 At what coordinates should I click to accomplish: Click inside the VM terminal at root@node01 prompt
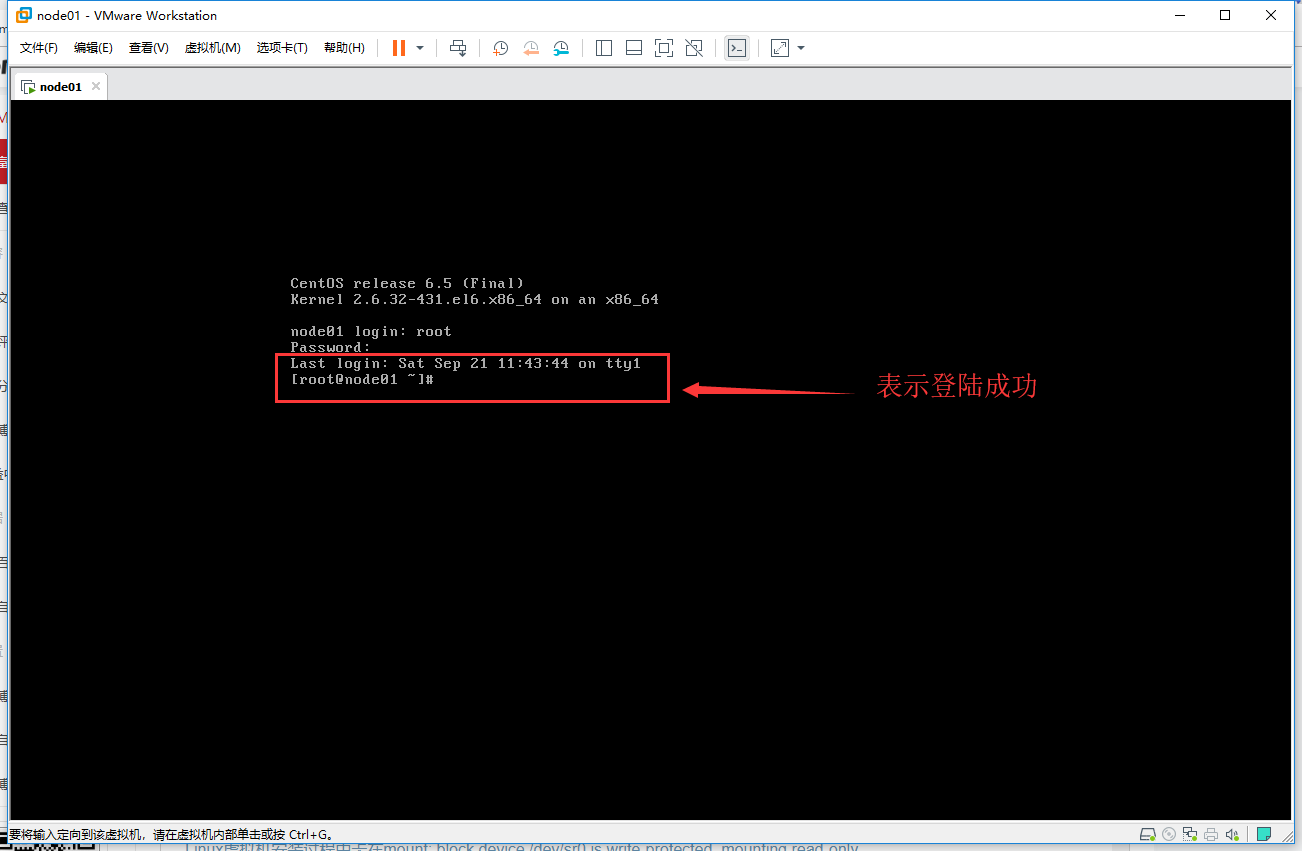point(362,379)
